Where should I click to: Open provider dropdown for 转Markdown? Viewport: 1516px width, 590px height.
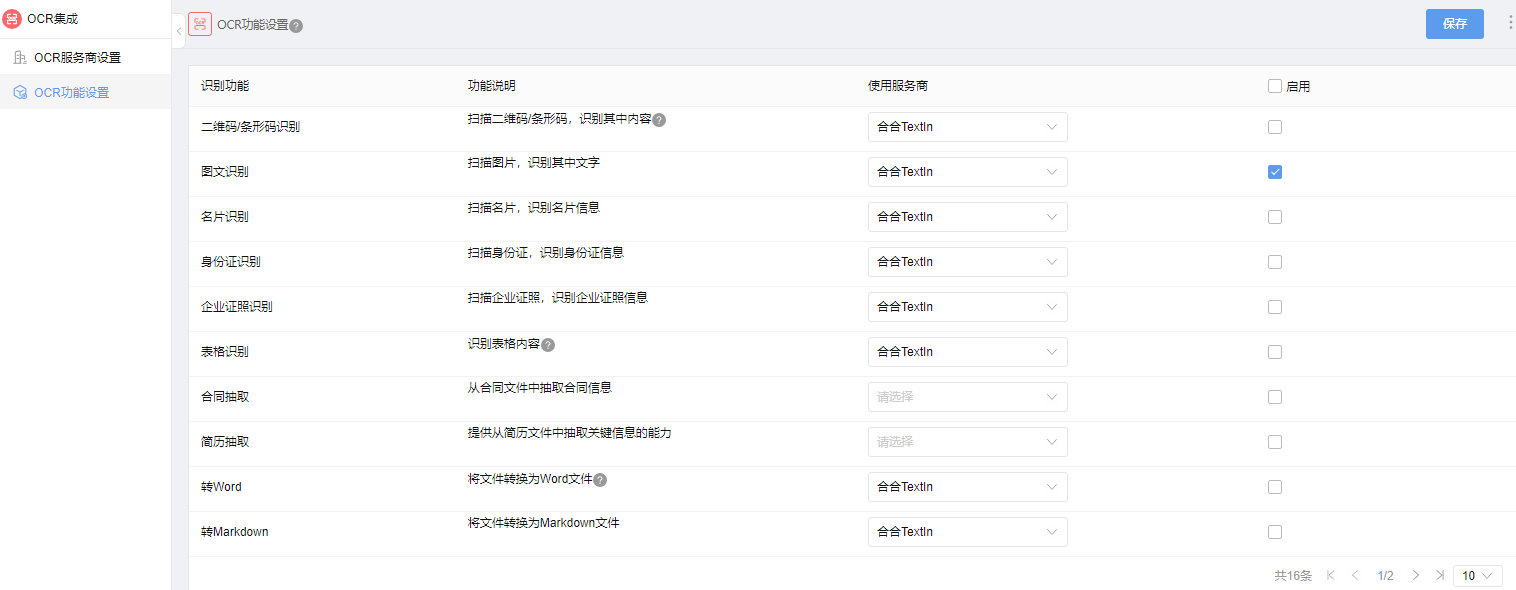pyautogui.click(x=967, y=532)
